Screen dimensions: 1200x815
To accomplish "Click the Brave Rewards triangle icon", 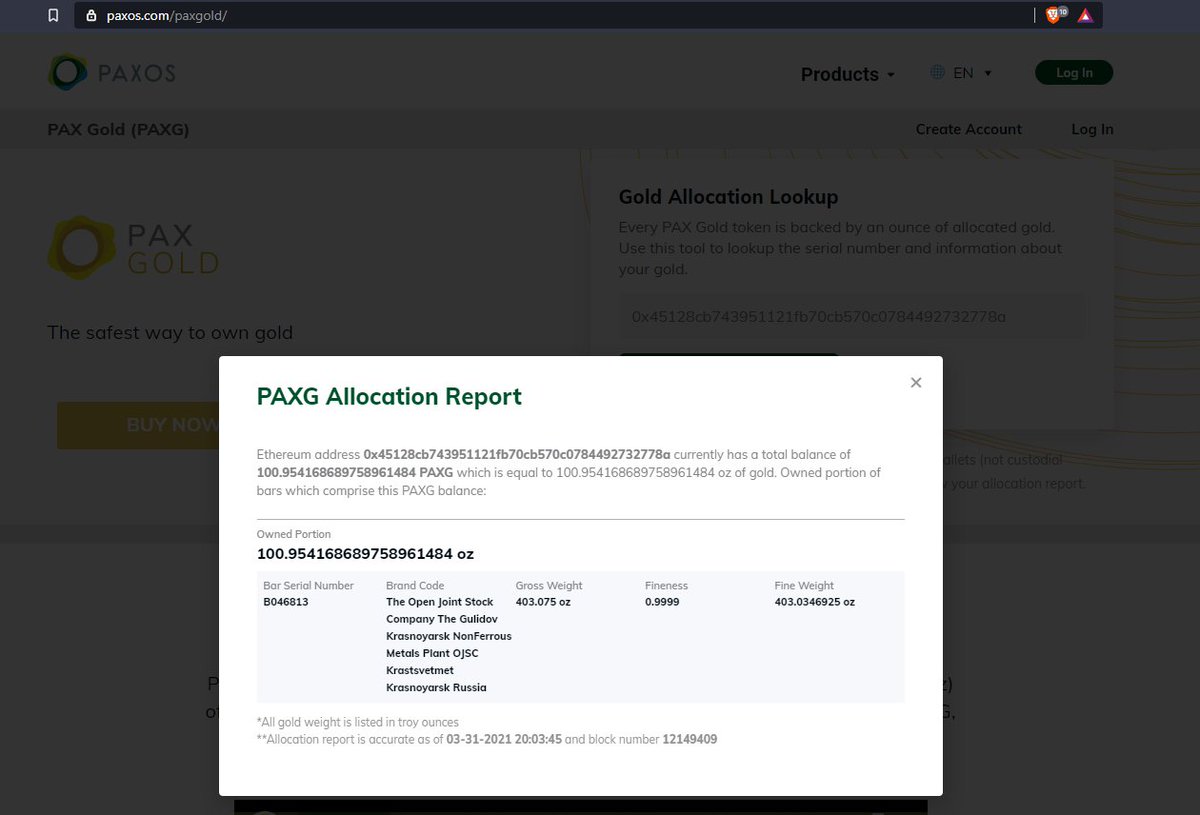I will (x=1085, y=15).
